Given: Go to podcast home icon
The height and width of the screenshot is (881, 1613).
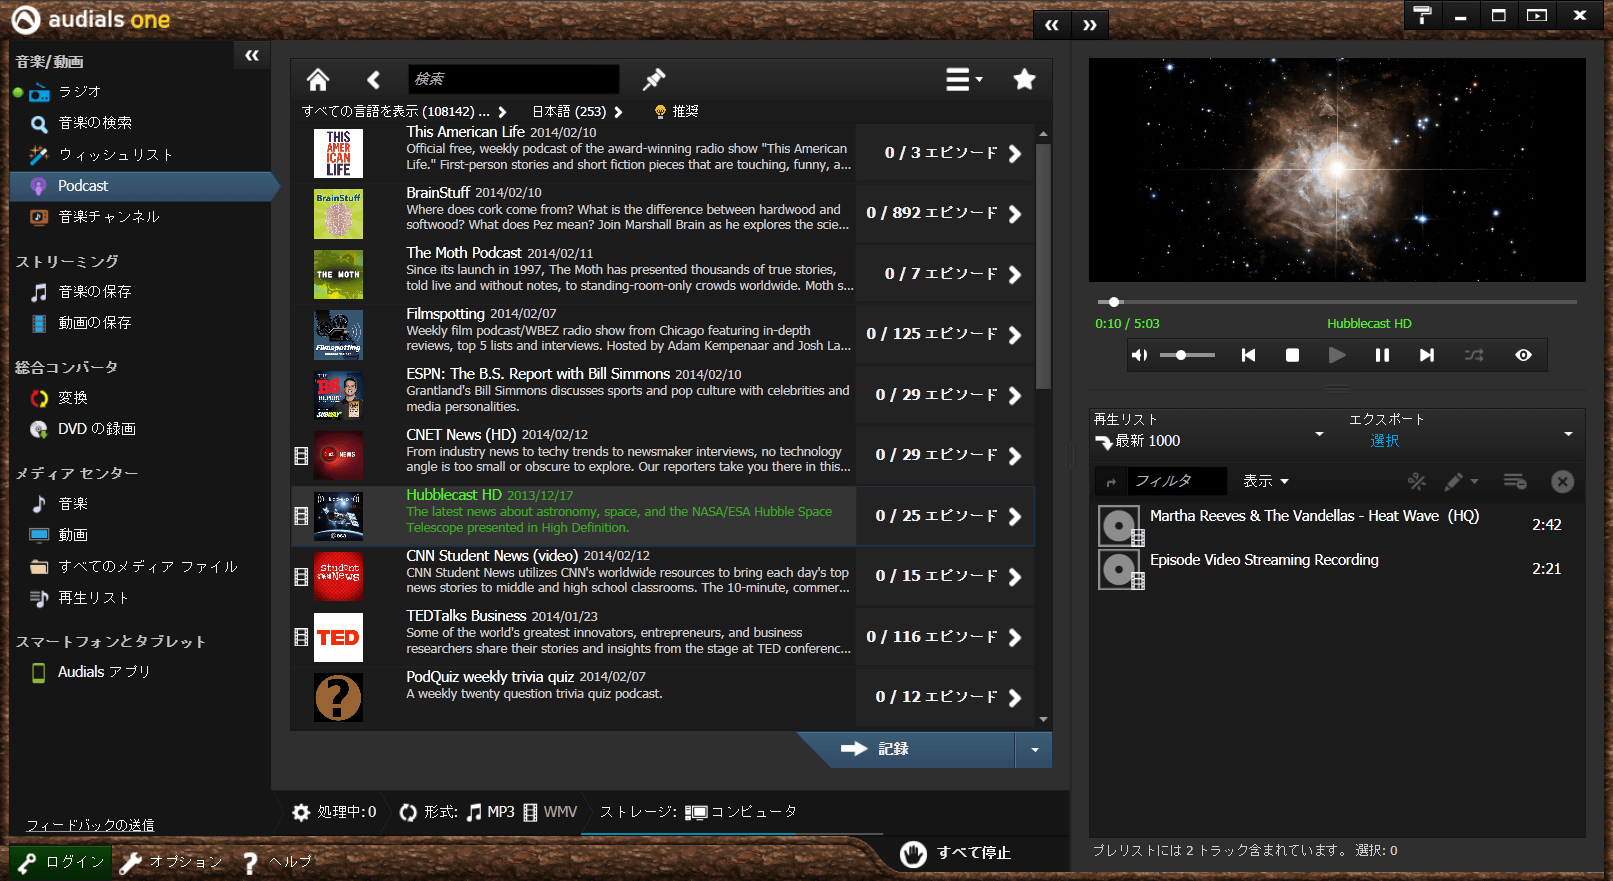Looking at the screenshot, I should coord(318,79).
